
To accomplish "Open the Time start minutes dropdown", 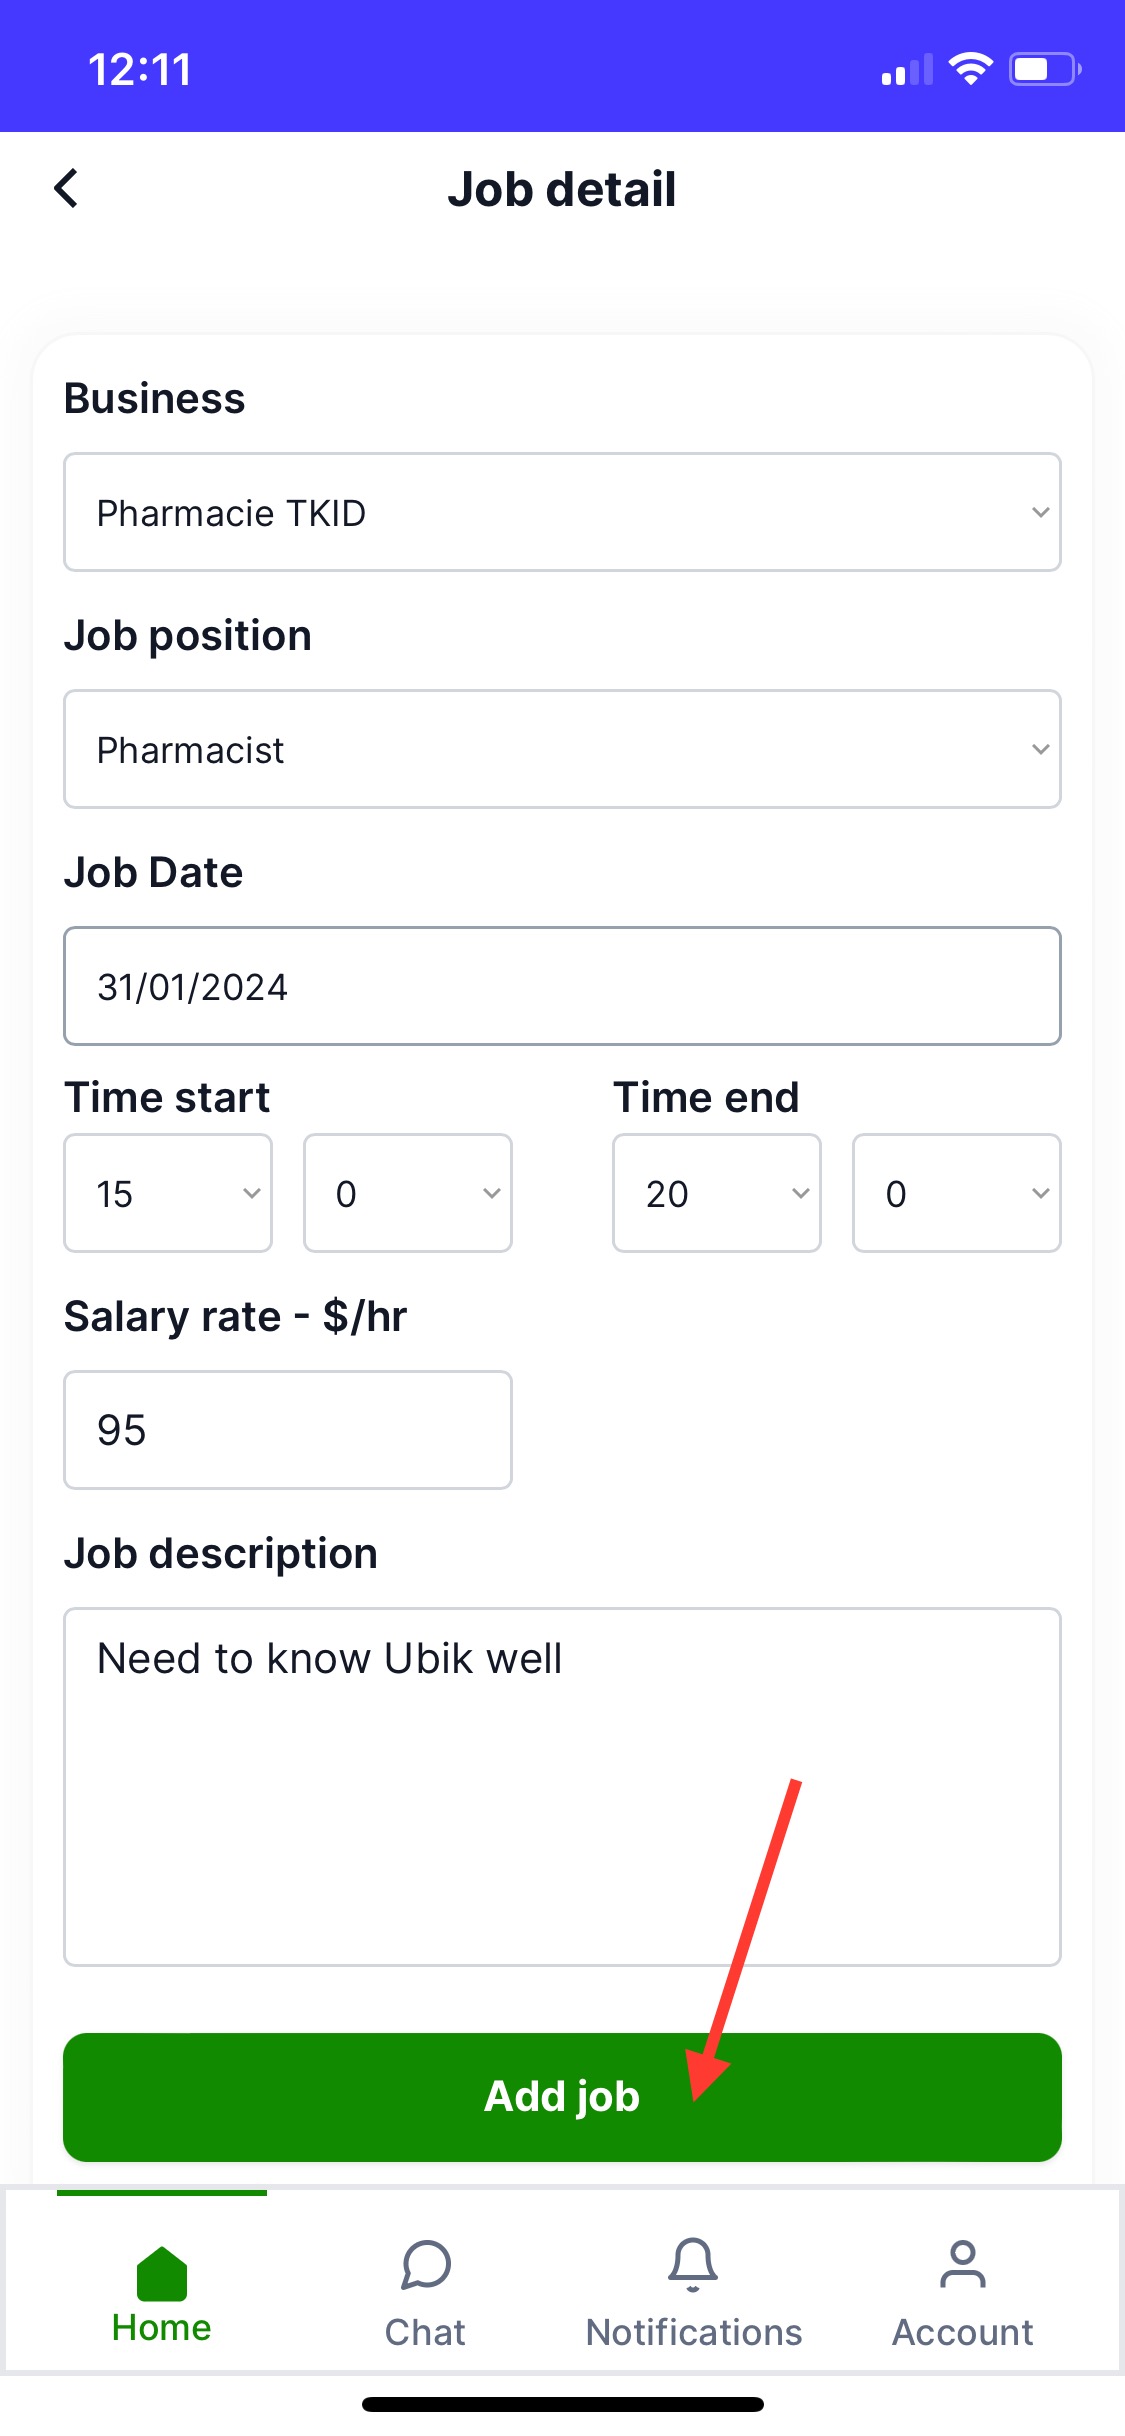I will (x=408, y=1193).
